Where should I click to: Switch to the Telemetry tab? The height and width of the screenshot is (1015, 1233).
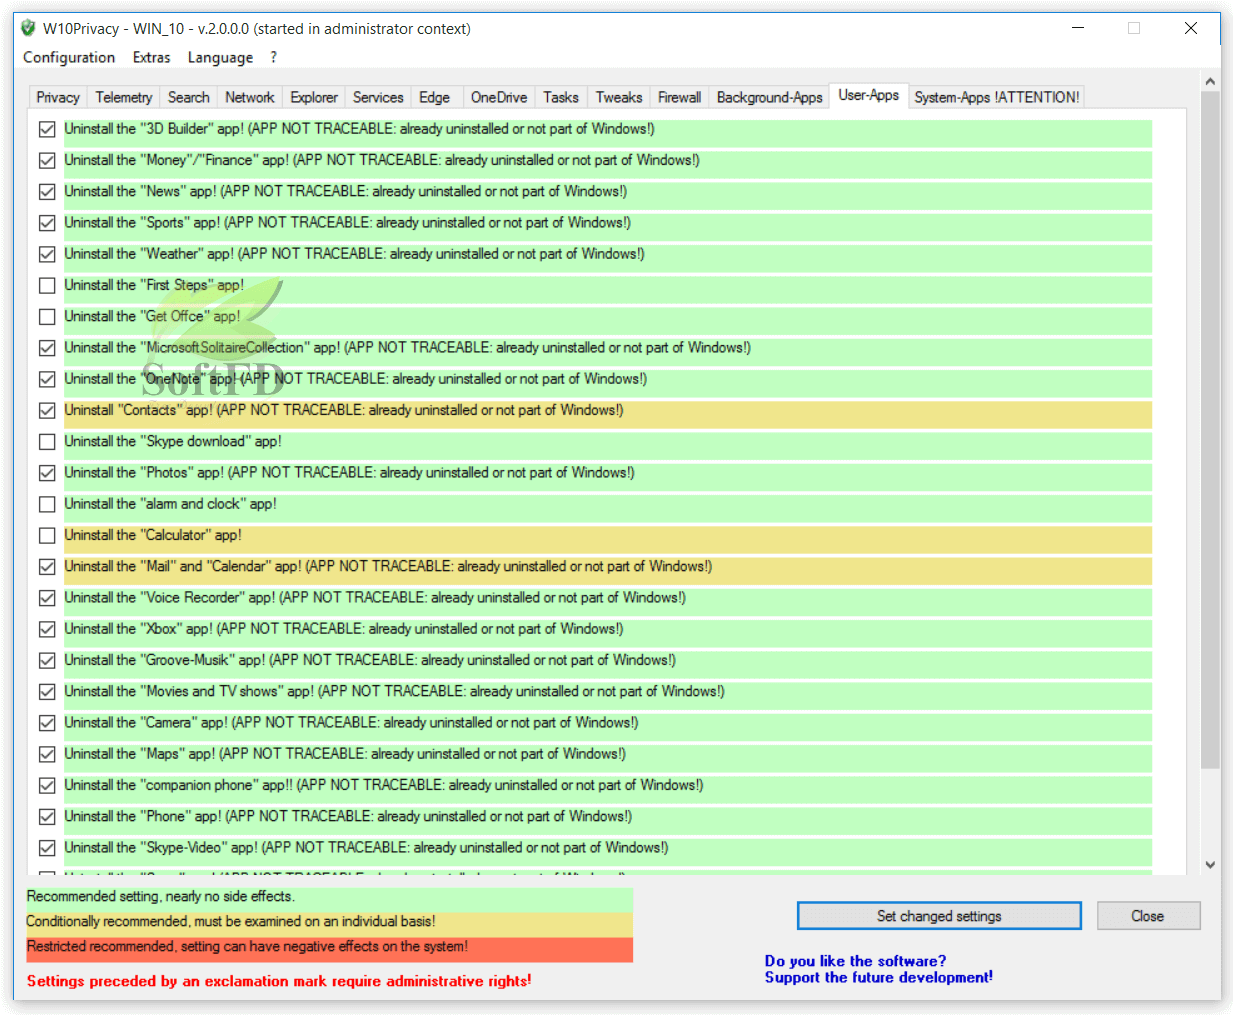tap(124, 97)
